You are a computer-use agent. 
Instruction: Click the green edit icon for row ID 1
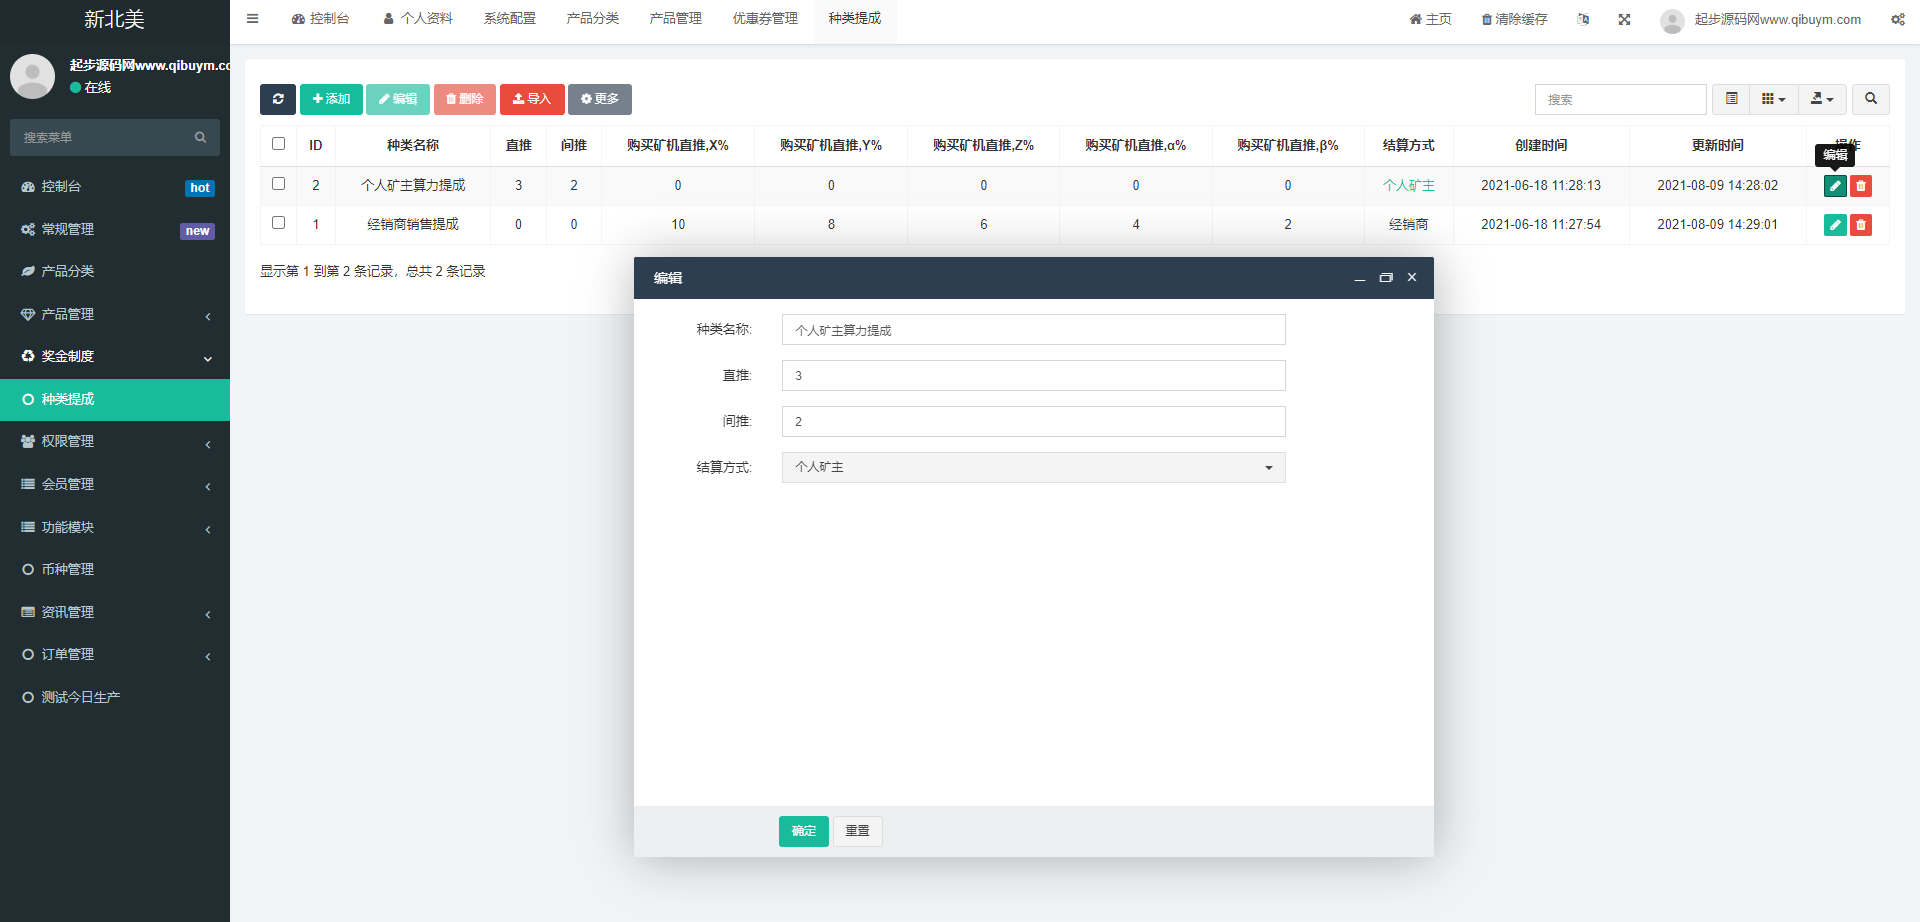[x=1834, y=225]
